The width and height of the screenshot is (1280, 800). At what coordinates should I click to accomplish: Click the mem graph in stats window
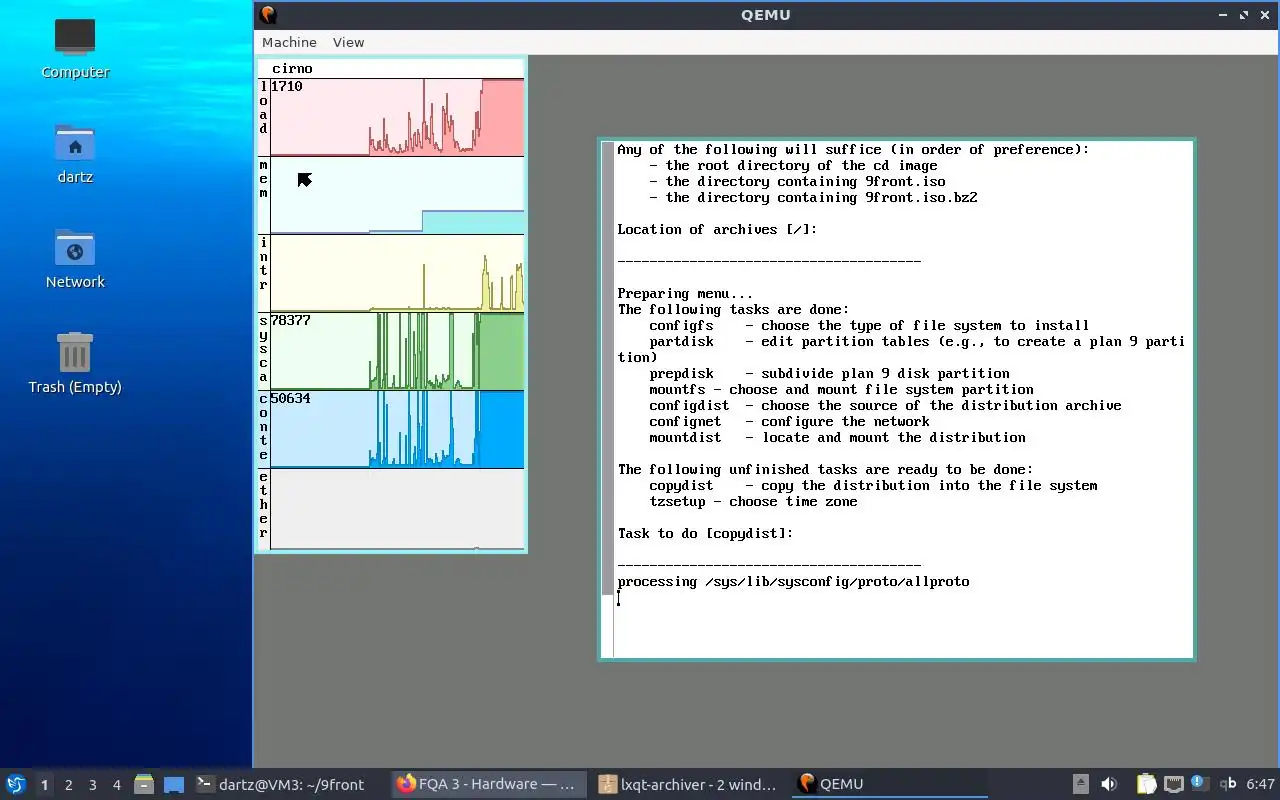click(x=397, y=195)
